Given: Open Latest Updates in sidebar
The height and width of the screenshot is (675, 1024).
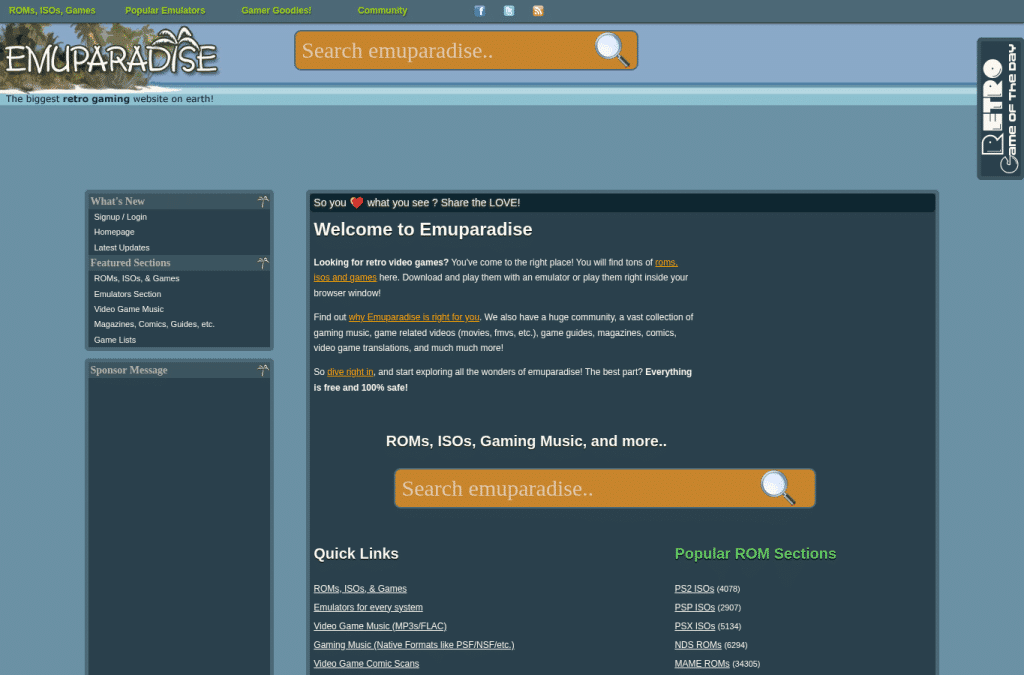Looking at the screenshot, I should [121, 247].
